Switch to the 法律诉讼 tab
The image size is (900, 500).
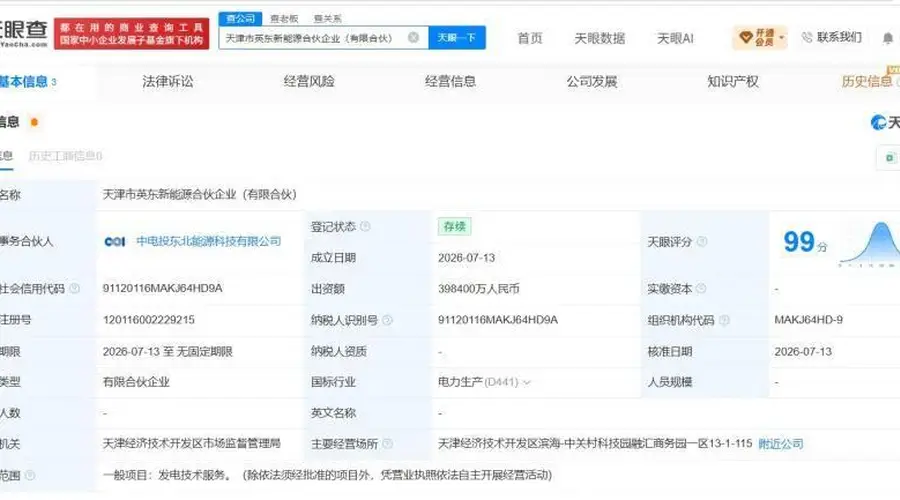168,82
